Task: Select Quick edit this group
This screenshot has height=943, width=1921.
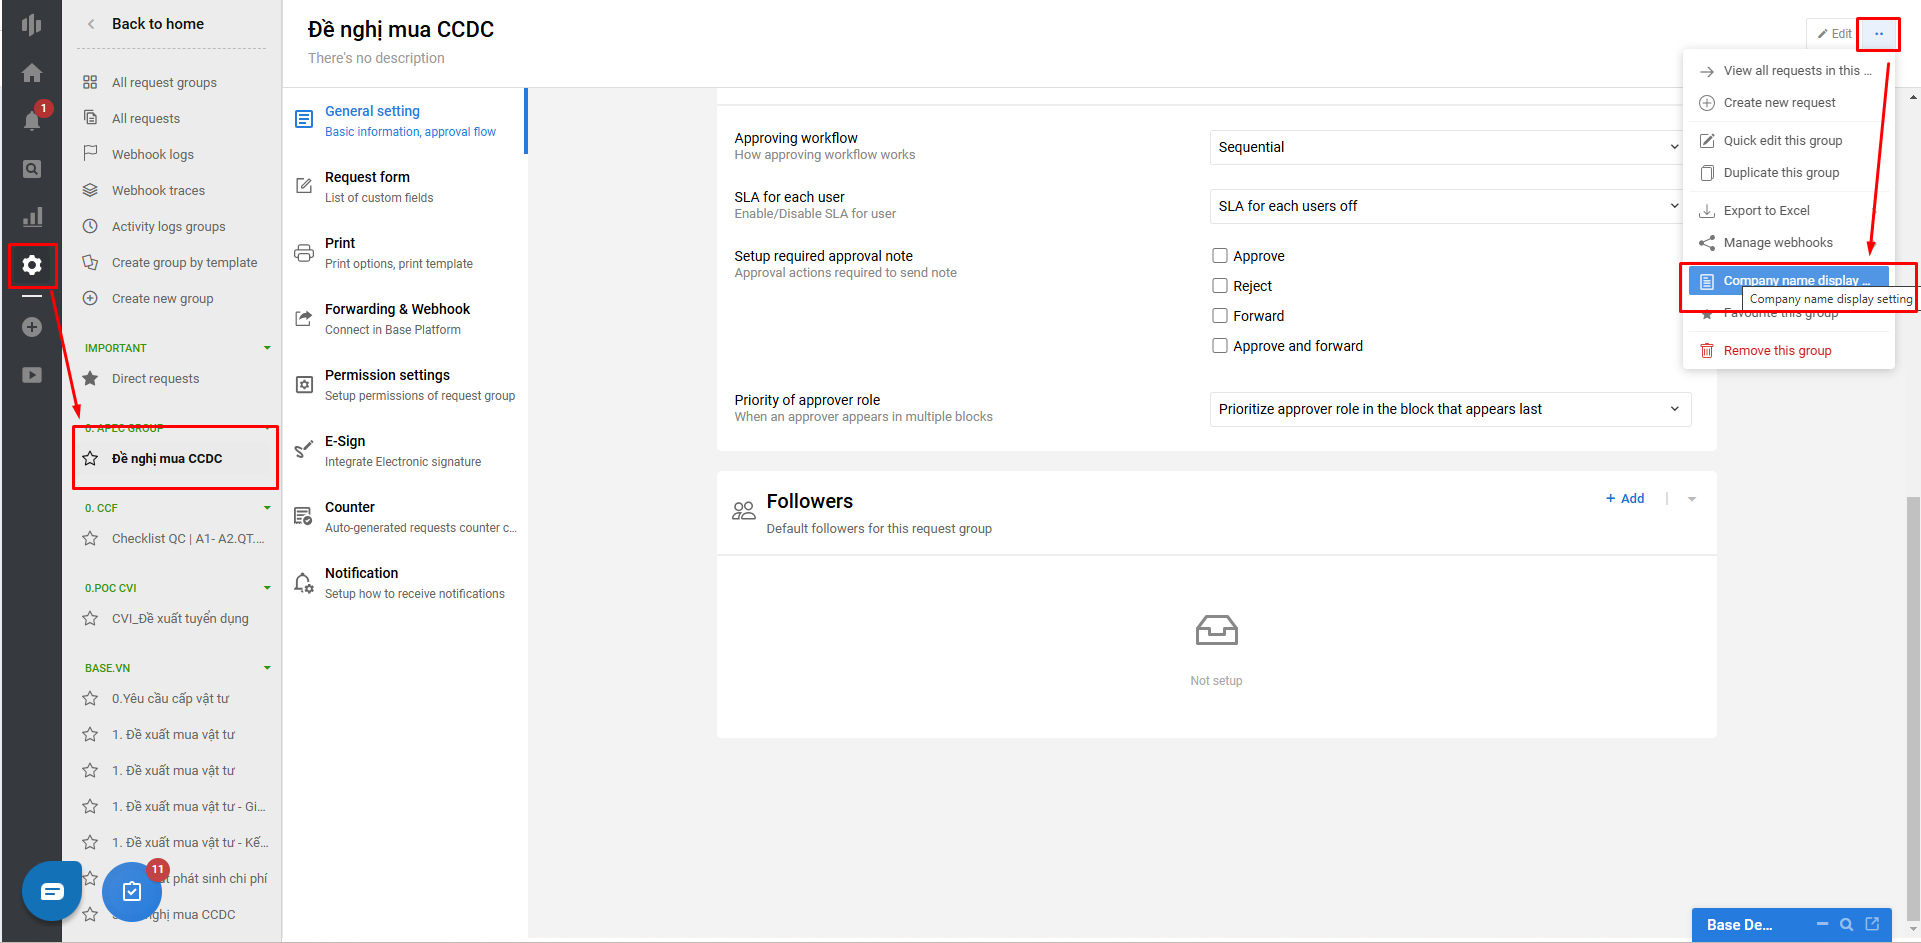Action: click(1788, 141)
